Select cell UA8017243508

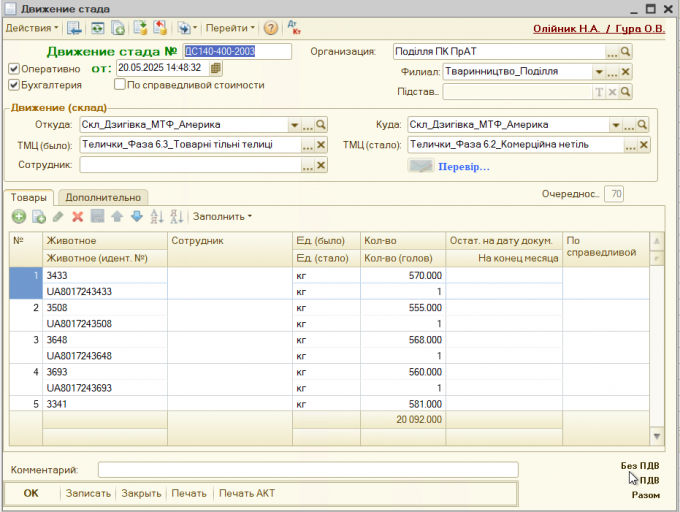(x=105, y=323)
